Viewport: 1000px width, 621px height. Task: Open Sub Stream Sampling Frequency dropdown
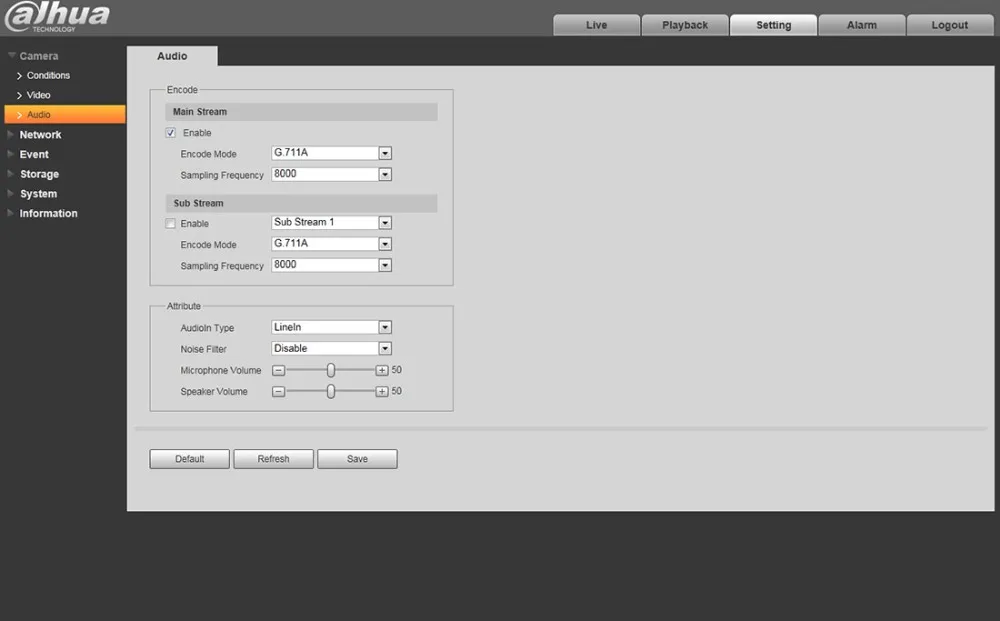click(332, 265)
